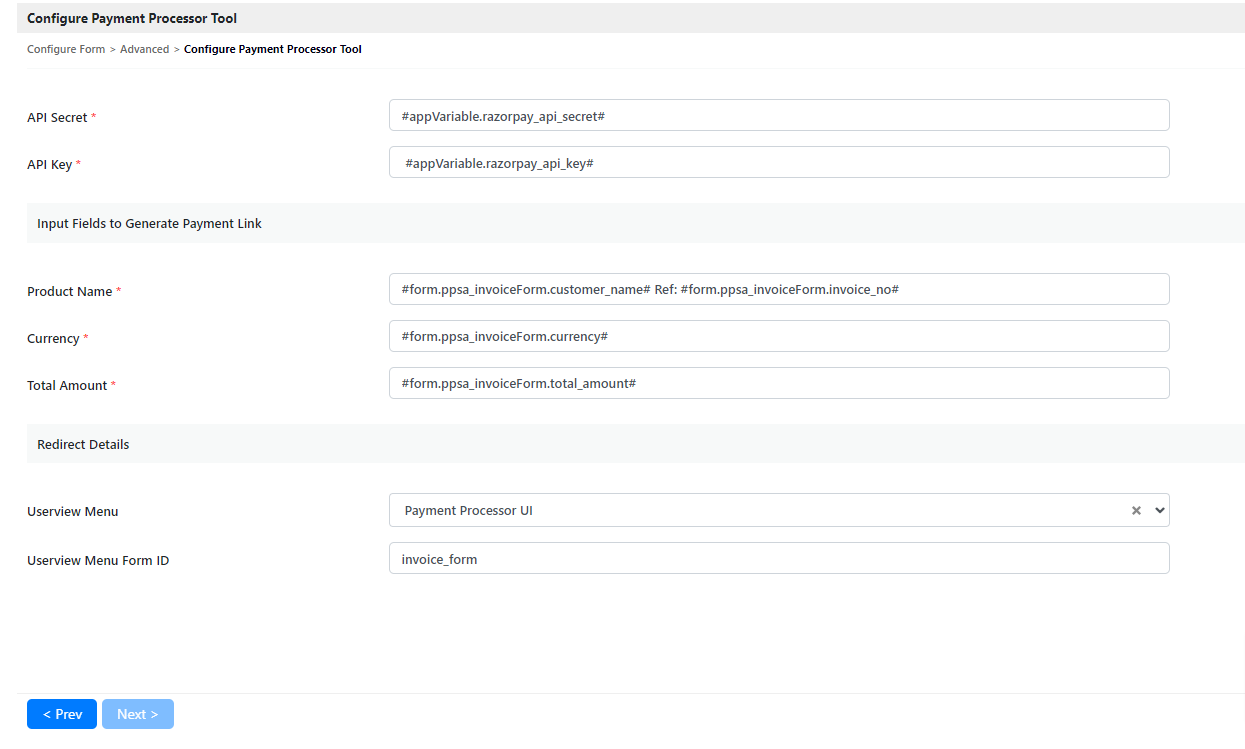Clear the Userview Menu selection
The width and height of the screenshot is (1245, 749).
[x=1136, y=510]
